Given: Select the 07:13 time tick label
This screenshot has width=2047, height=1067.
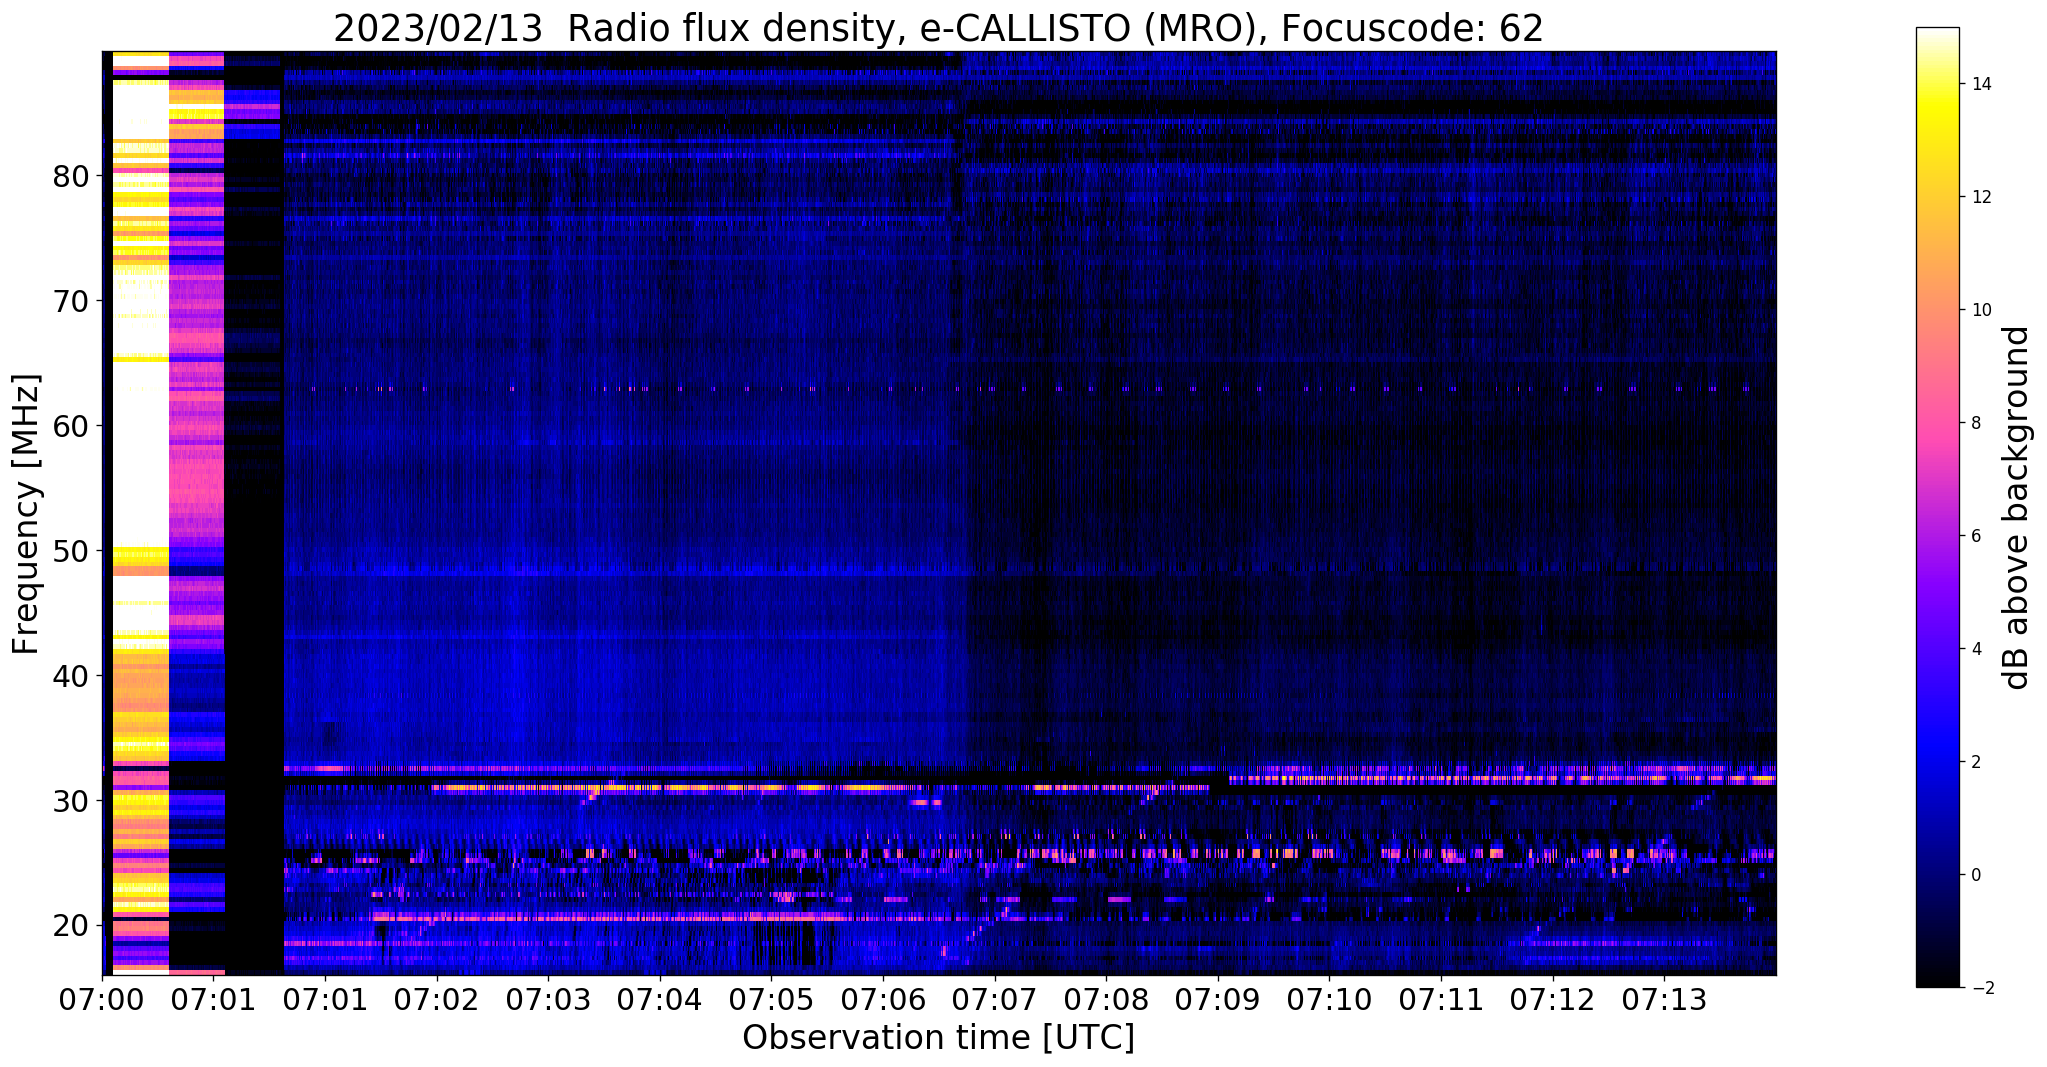Looking at the screenshot, I should pyautogui.click(x=1663, y=999).
